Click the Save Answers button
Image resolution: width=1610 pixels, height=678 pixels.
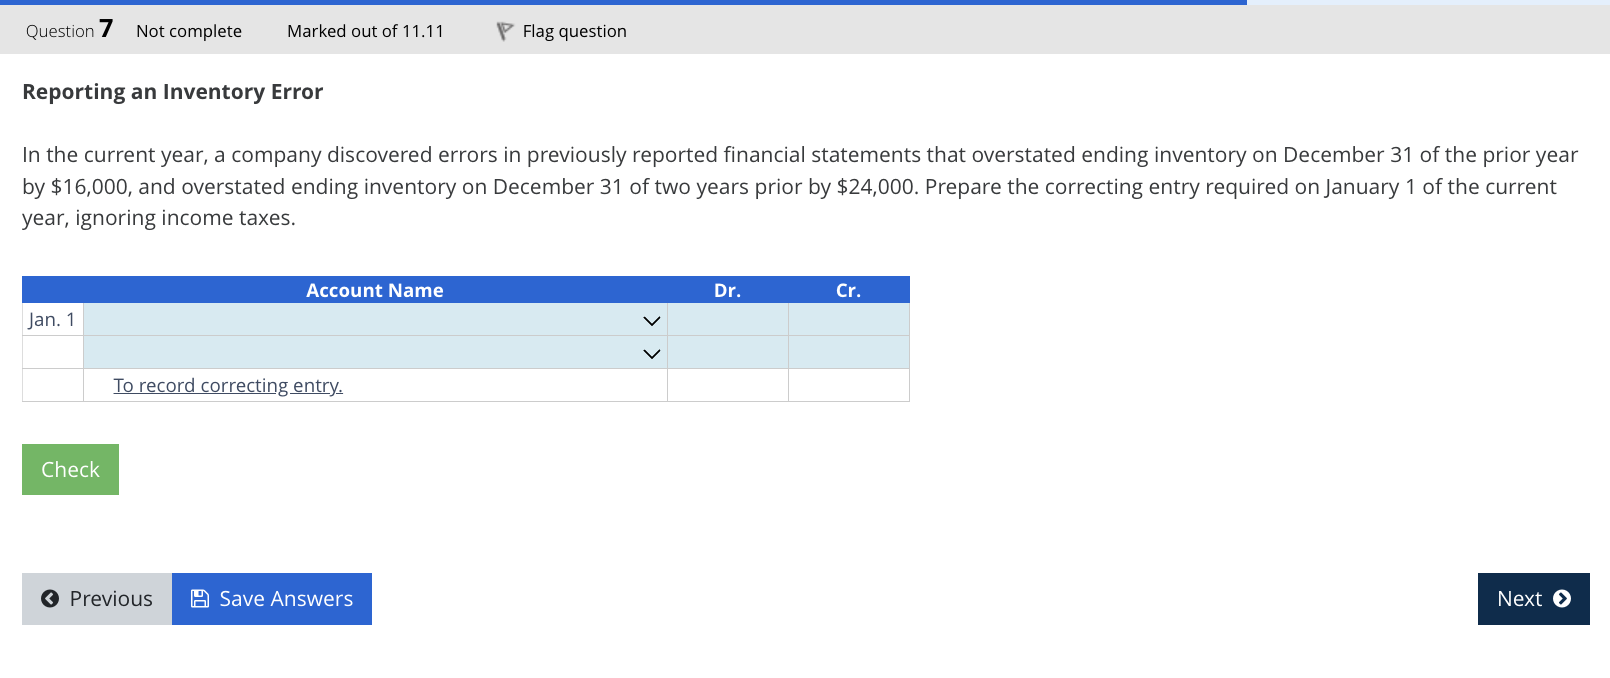(x=271, y=598)
